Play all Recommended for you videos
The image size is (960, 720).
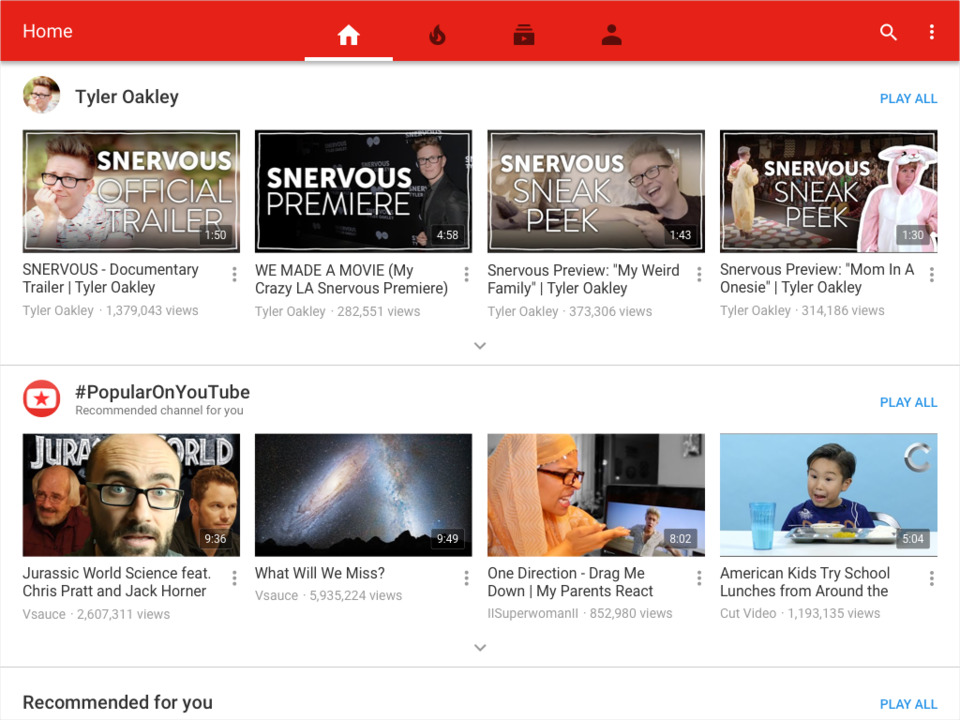click(x=908, y=704)
